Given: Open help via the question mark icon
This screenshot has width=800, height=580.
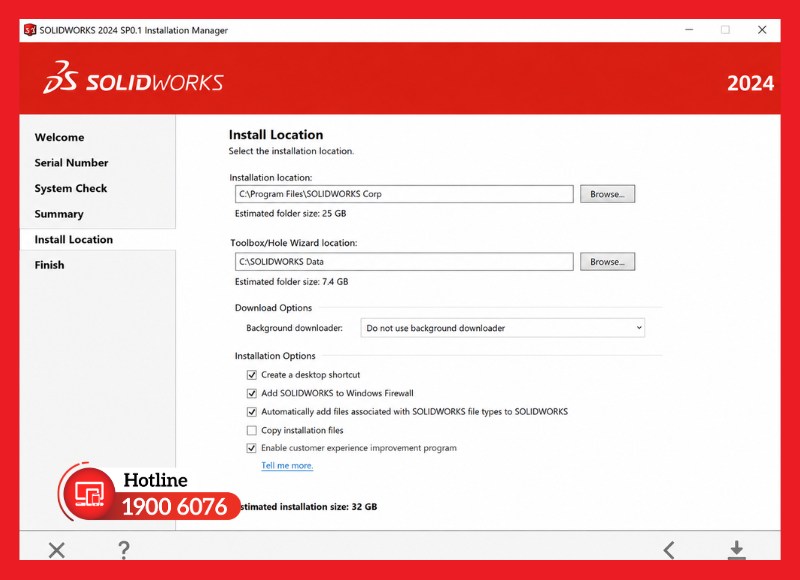Looking at the screenshot, I should pos(123,550).
